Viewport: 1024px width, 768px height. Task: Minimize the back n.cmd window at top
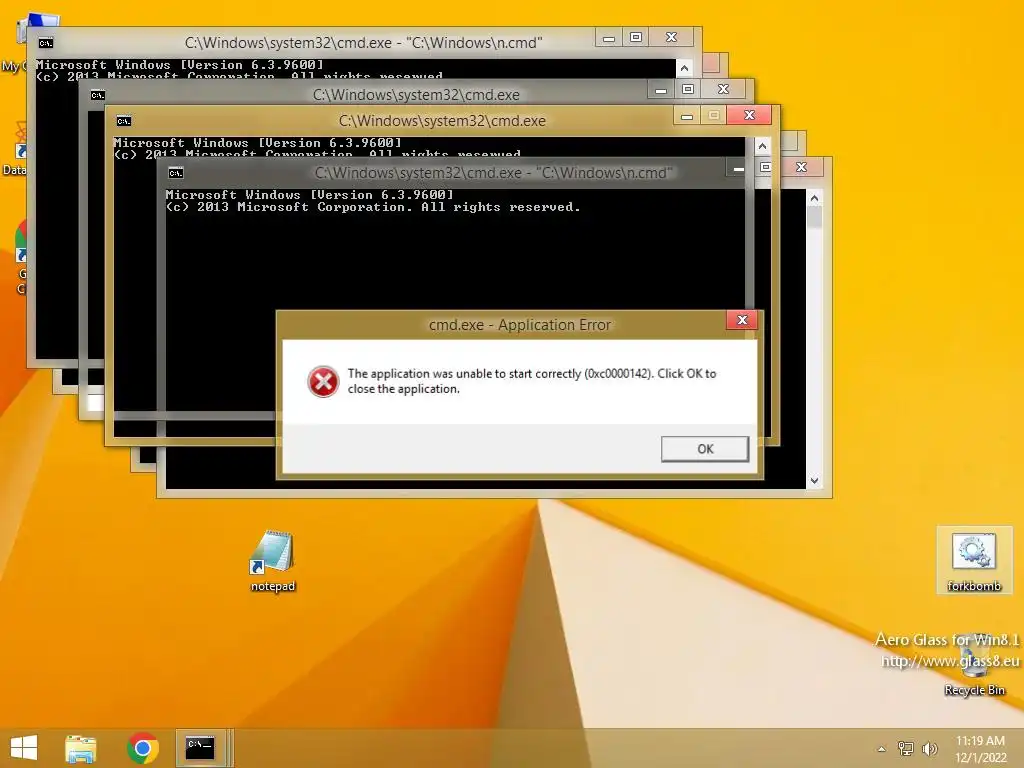tap(609, 38)
